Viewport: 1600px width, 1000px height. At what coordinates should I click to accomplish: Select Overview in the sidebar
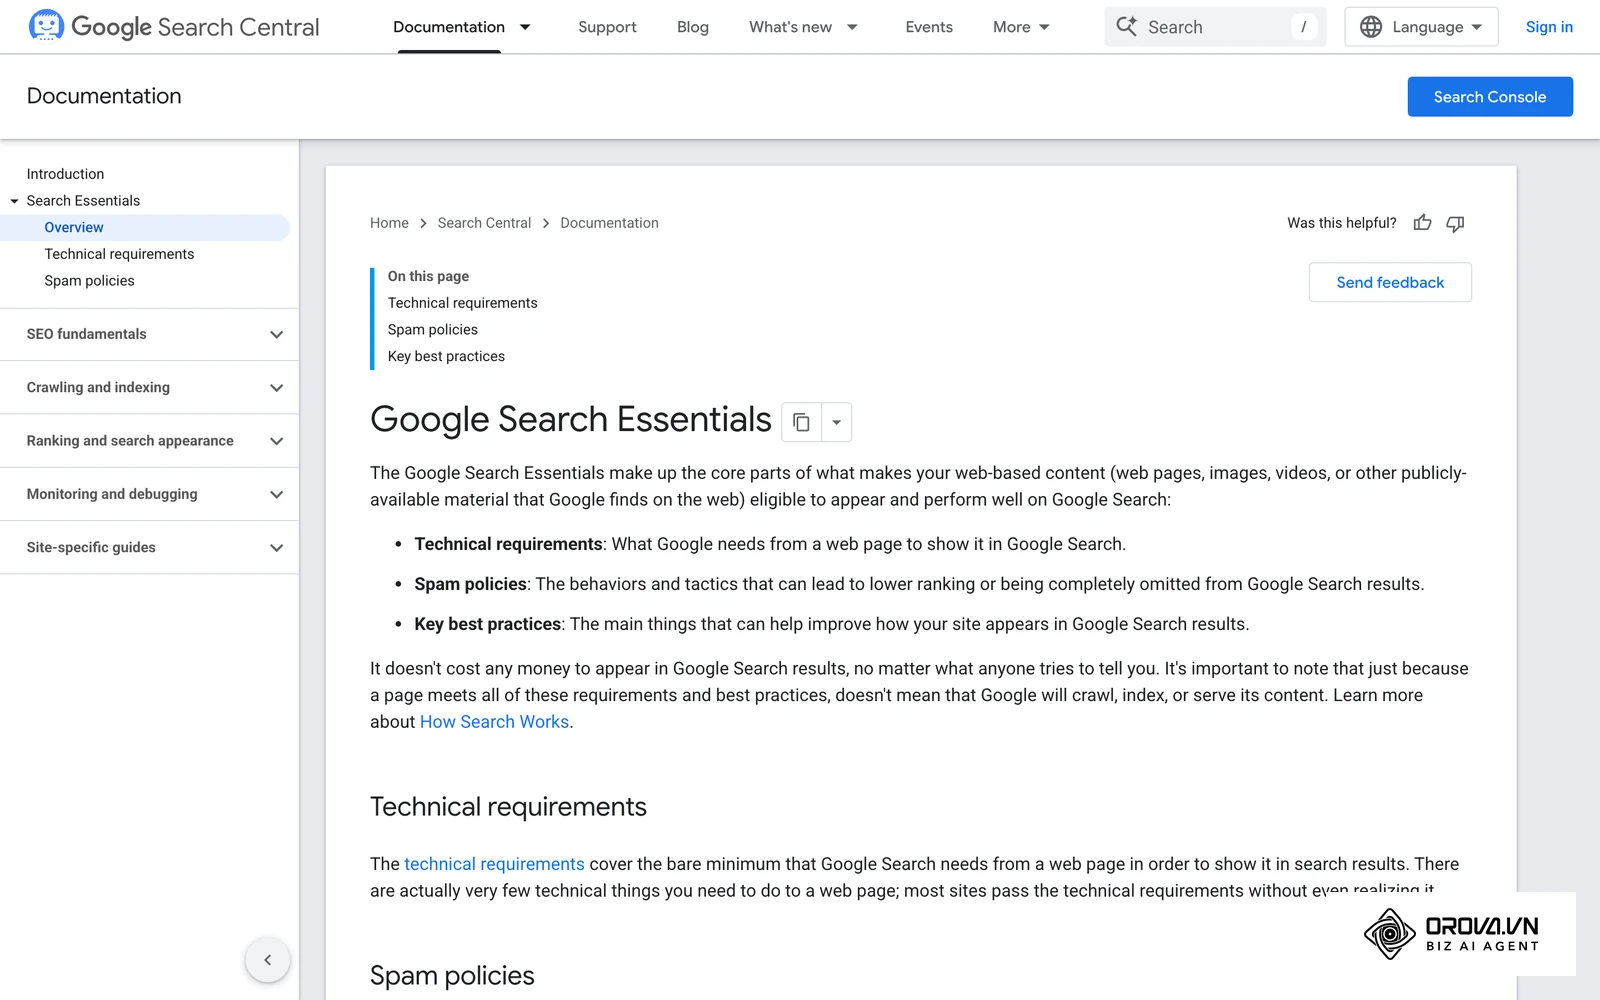click(145, 228)
